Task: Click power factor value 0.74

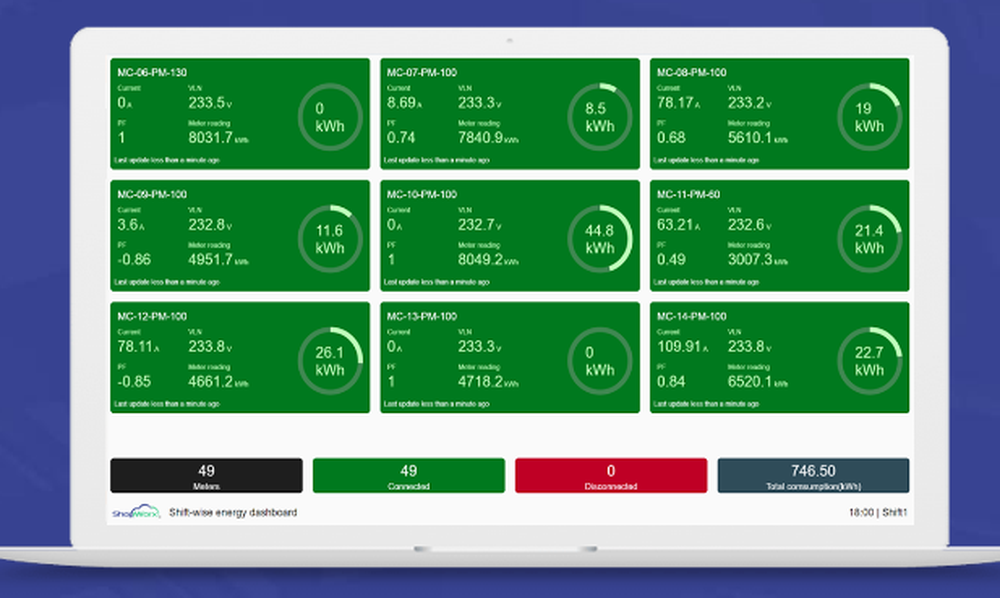Action: (401, 138)
